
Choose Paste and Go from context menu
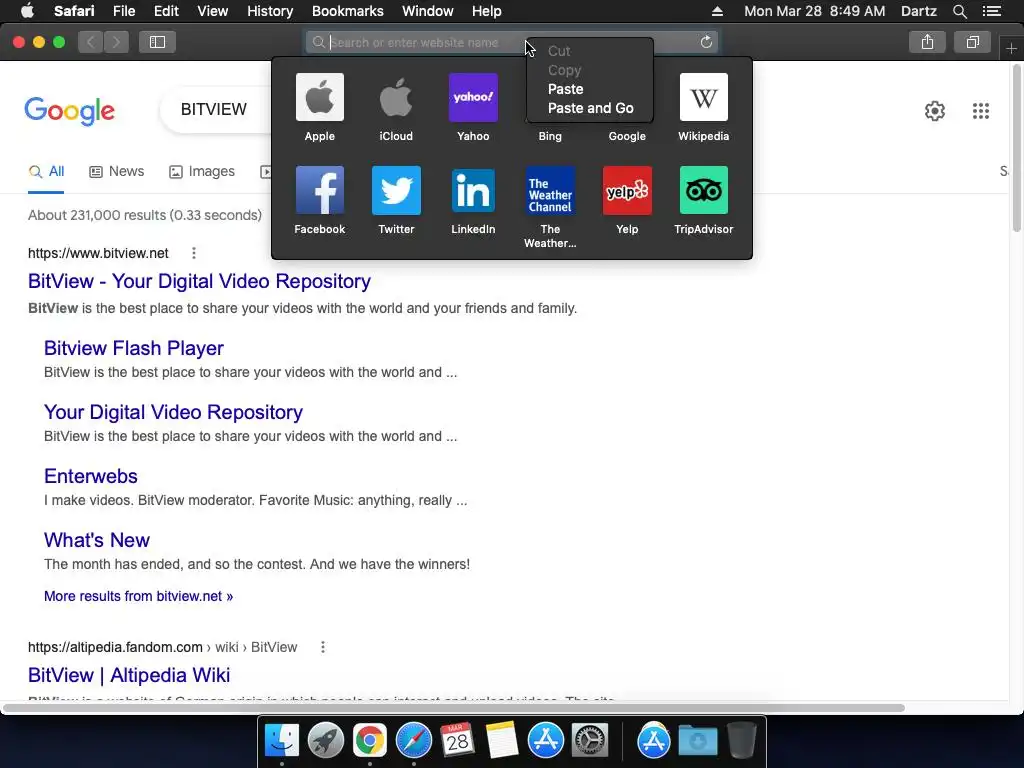(589, 108)
